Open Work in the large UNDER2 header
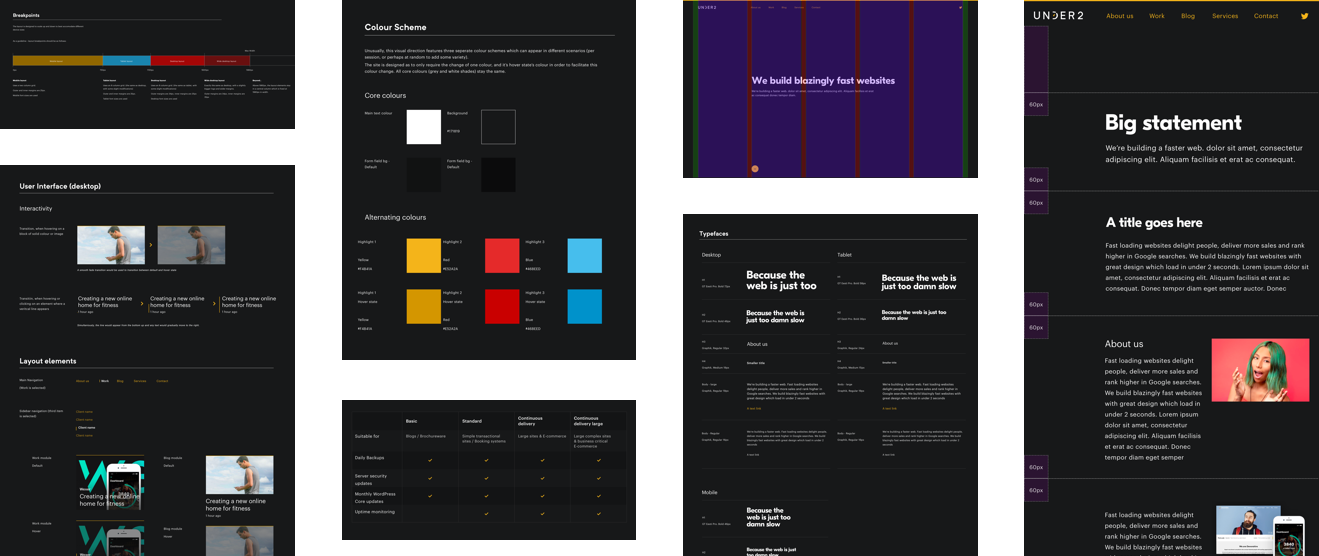 [1157, 16]
